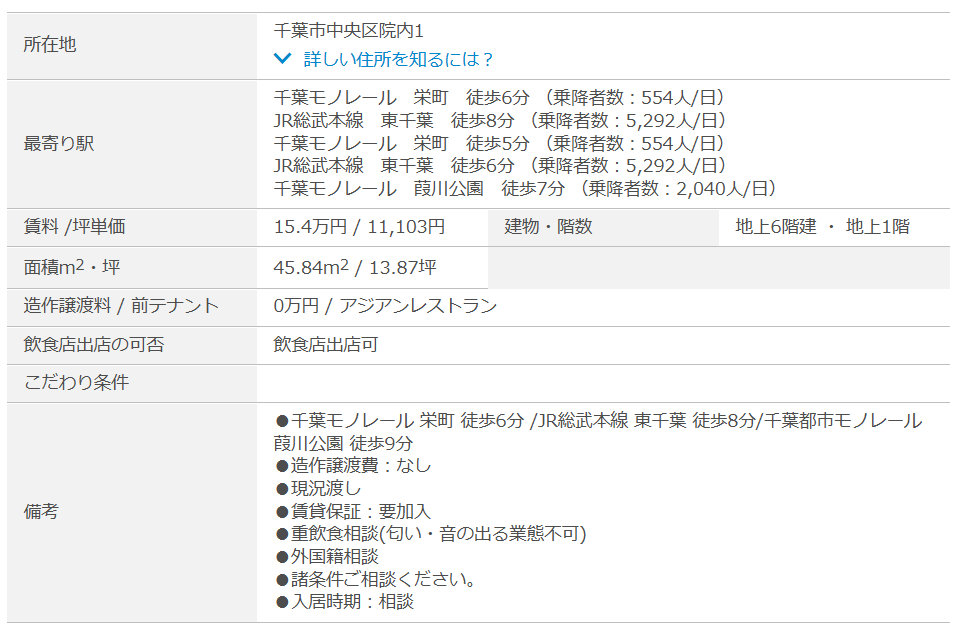Click the 所在地 header cell

point(50,45)
